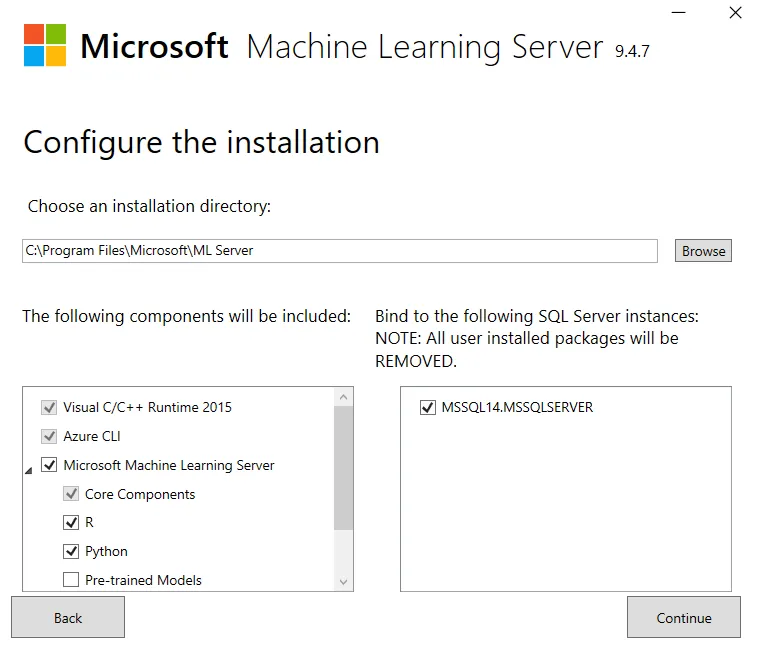Screen dimensions: 757x655
Task: Click the 9.4.7 version number
Action: click(x=632, y=51)
